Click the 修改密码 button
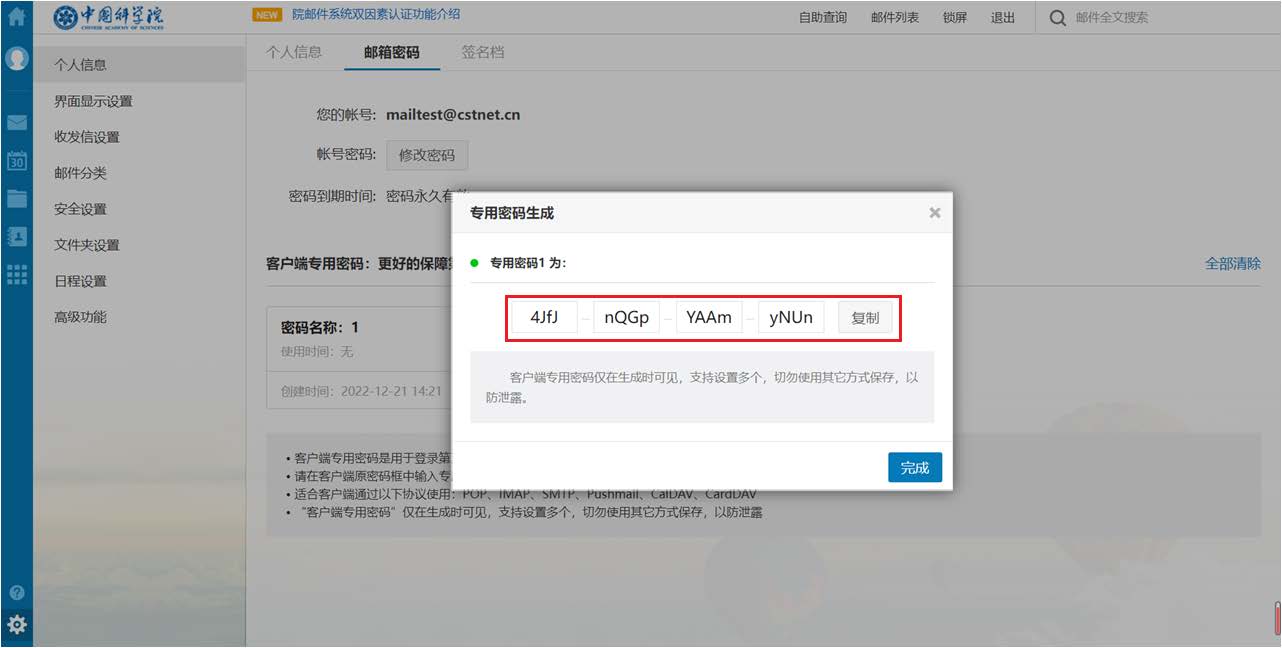Screen dimensions: 1282x648 pyautogui.click(x=427, y=155)
